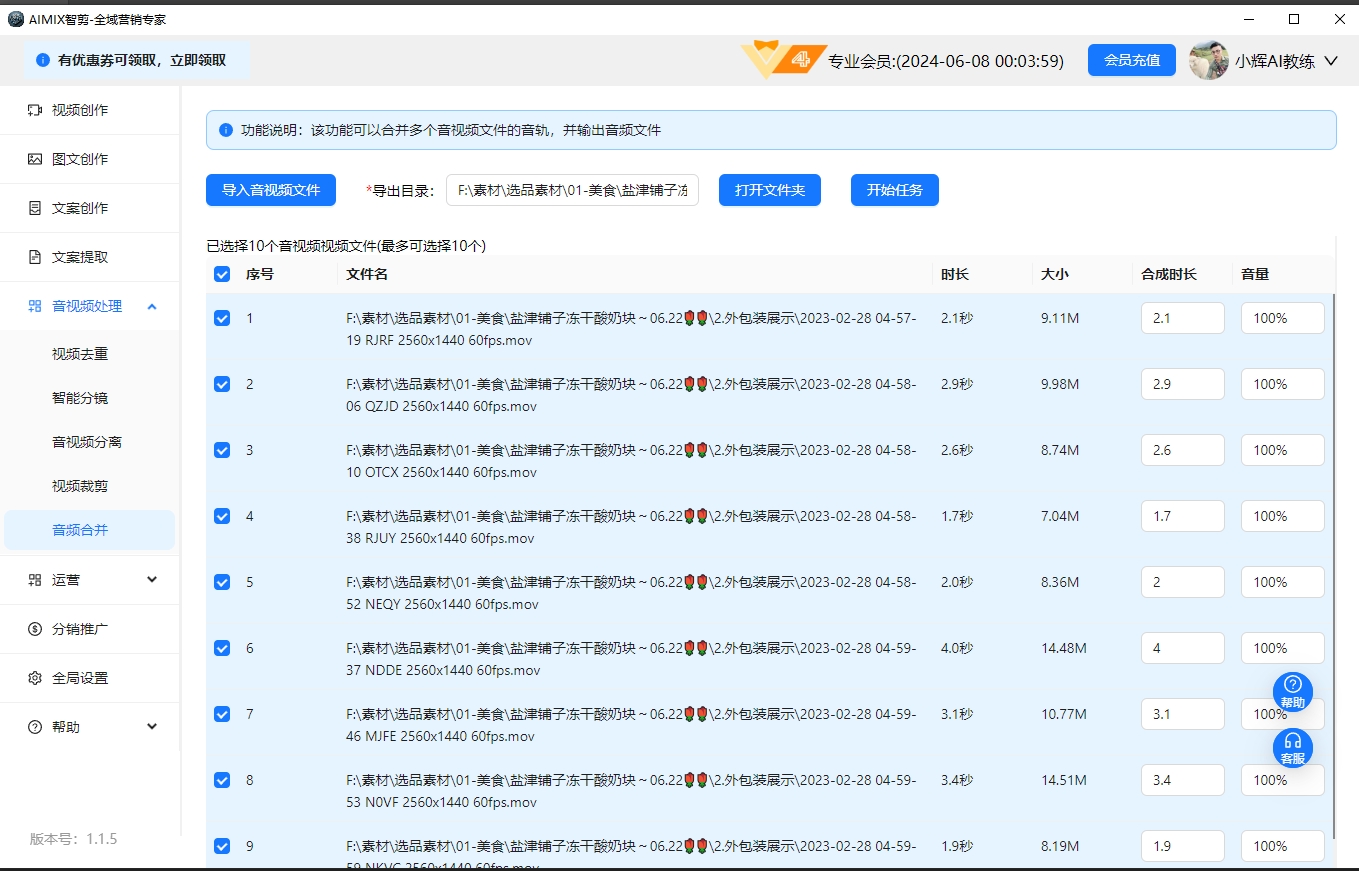Expand the 运营 sidebar menu
This screenshot has height=871, width=1359.
tap(152, 579)
